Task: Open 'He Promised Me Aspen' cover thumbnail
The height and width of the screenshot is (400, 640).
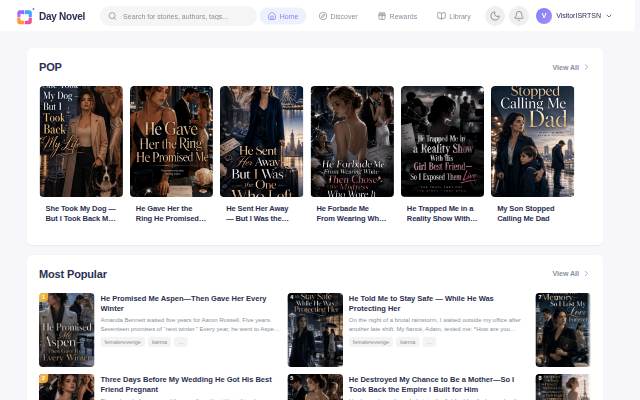Action: pos(67,330)
